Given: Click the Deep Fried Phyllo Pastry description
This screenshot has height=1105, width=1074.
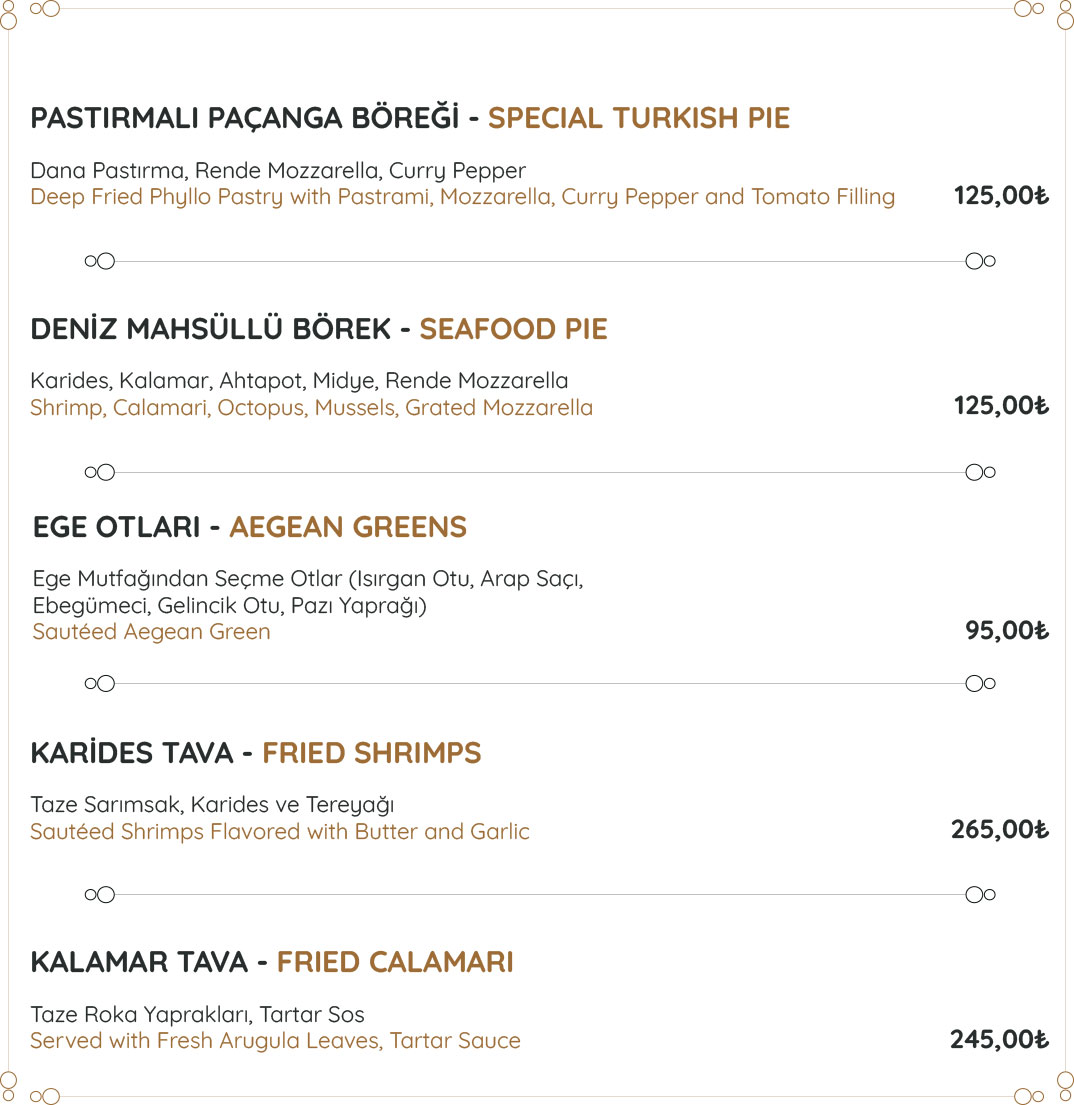Looking at the screenshot, I should [462, 197].
